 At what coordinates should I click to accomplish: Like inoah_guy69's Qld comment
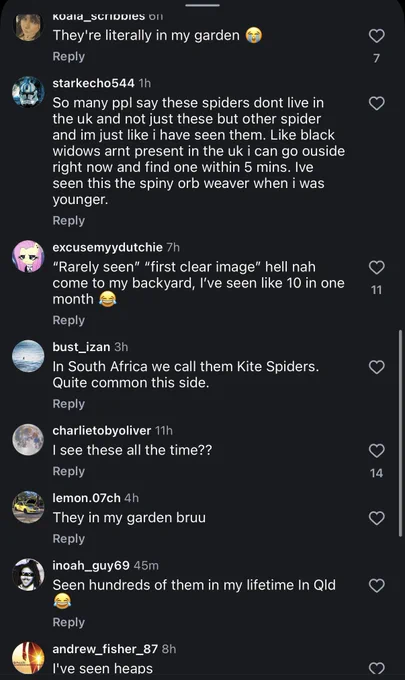pos(376,586)
